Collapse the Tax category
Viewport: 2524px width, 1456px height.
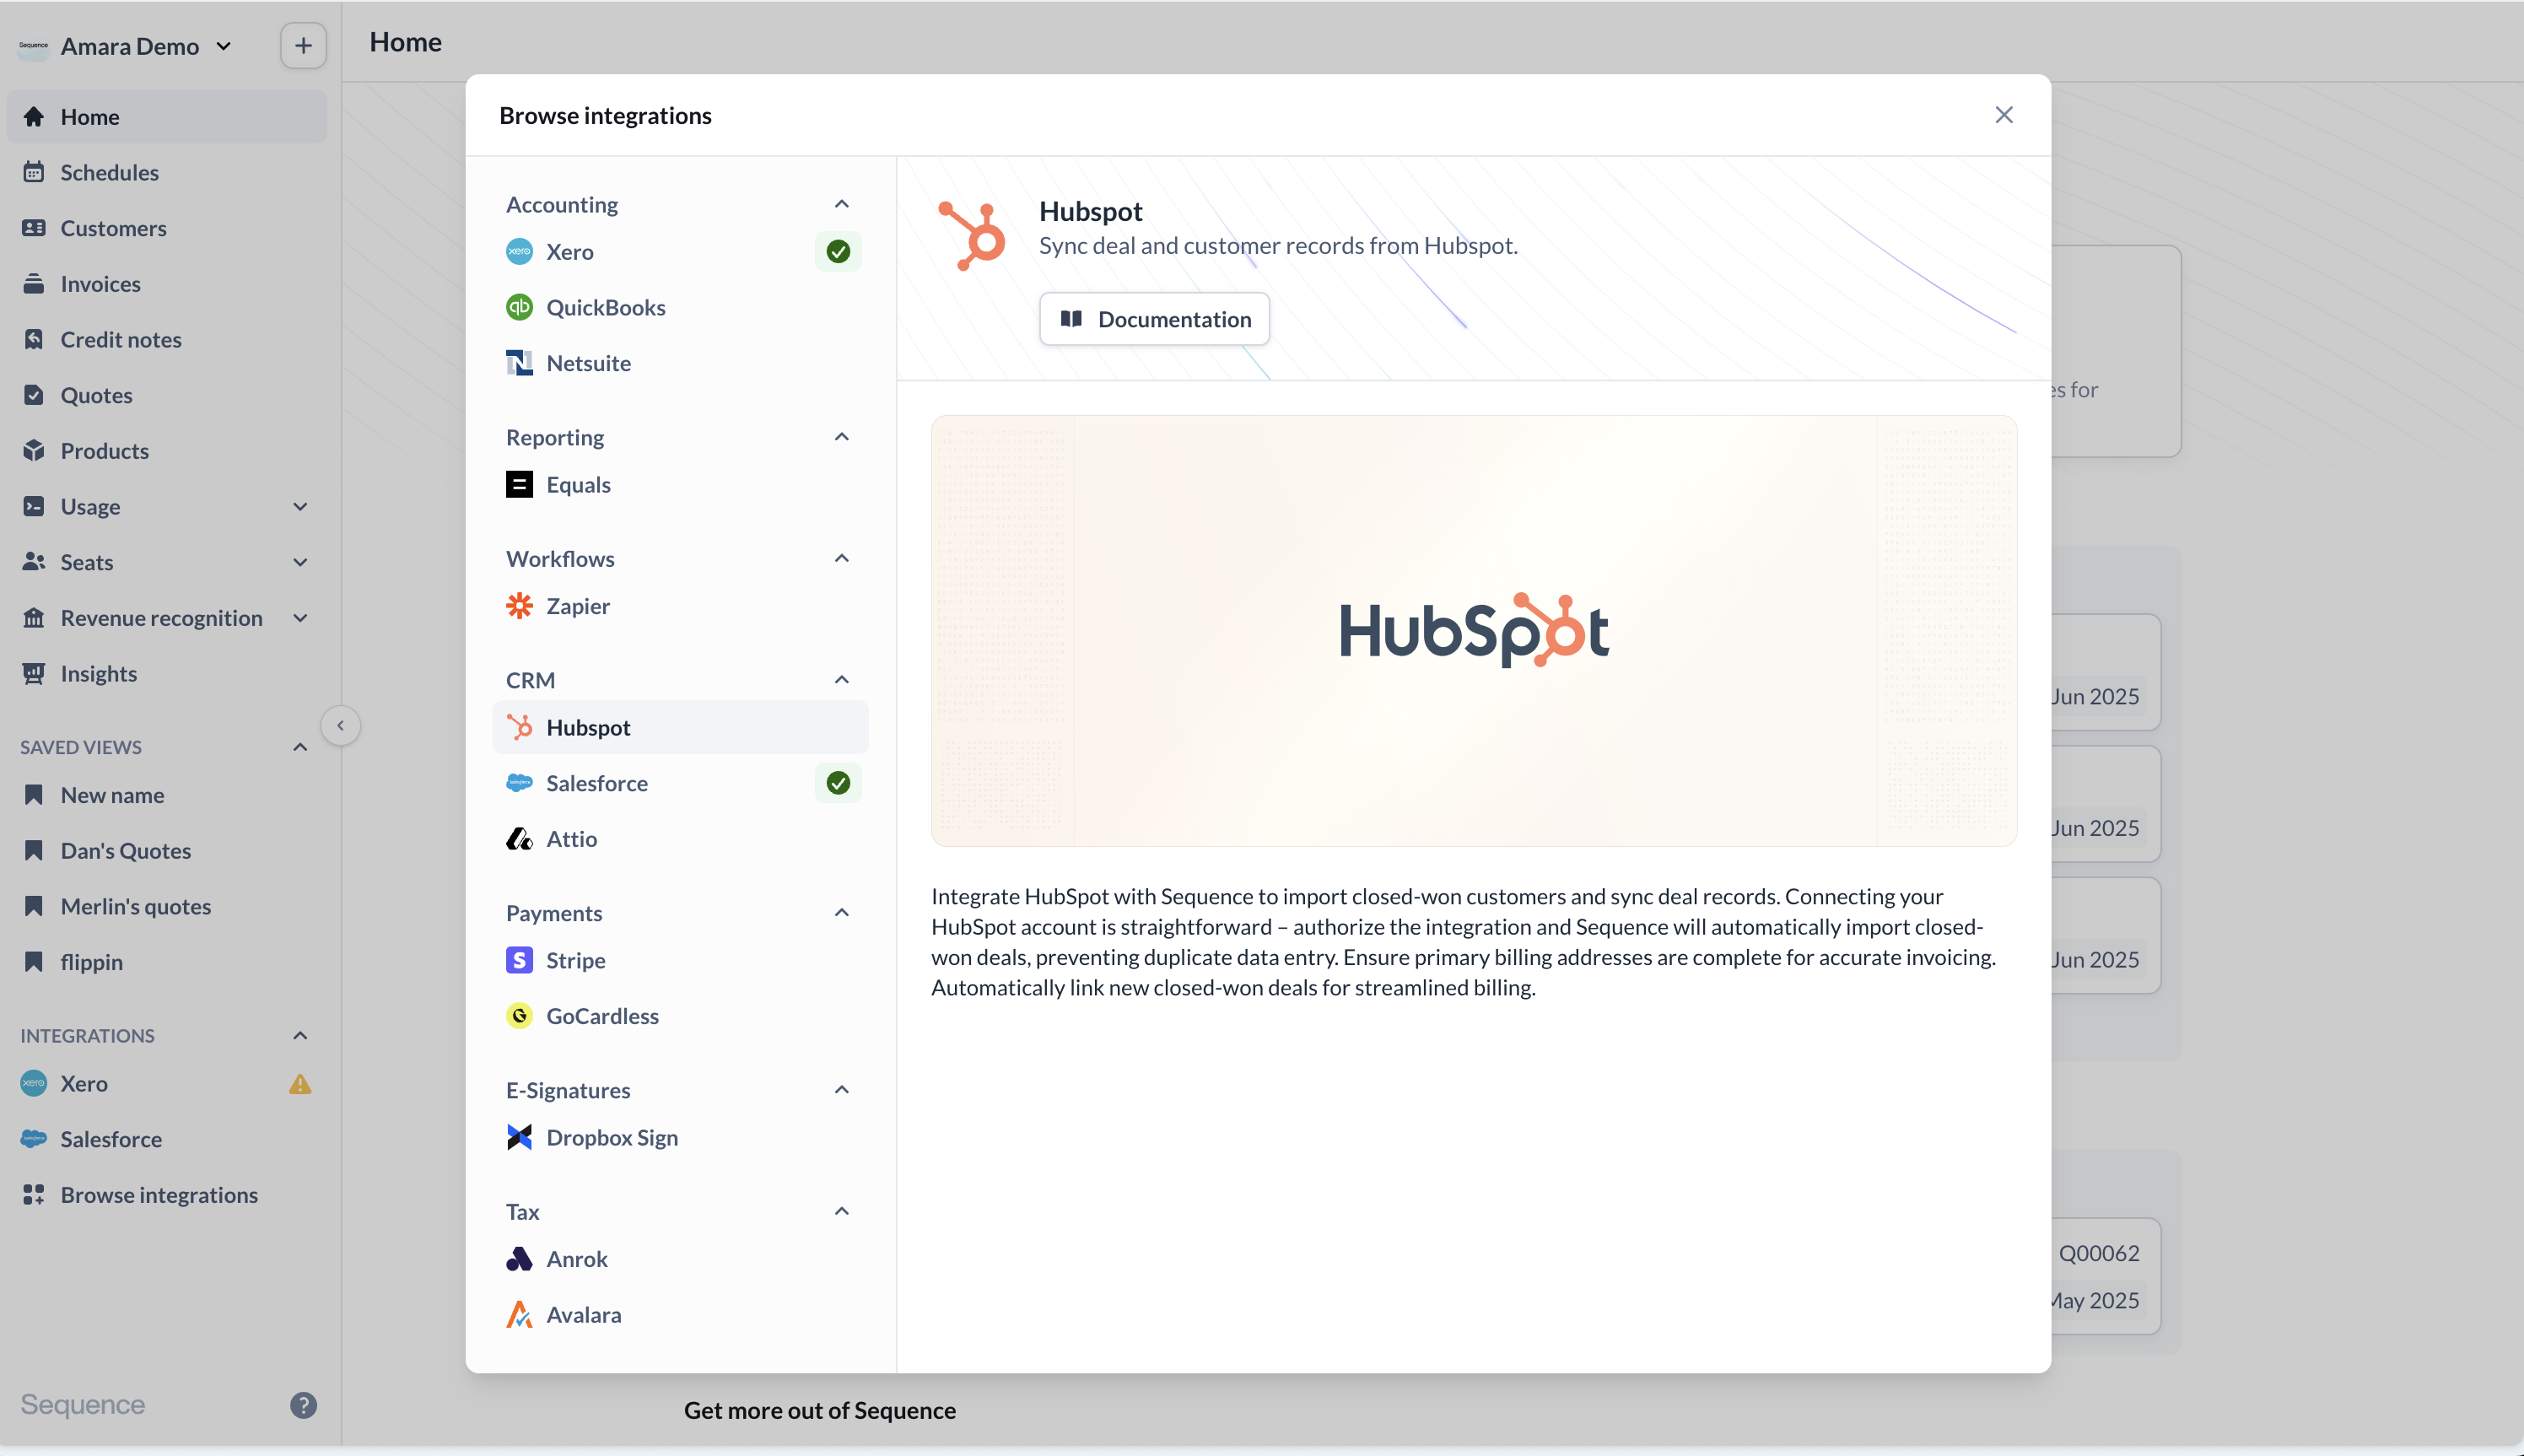tap(842, 1211)
